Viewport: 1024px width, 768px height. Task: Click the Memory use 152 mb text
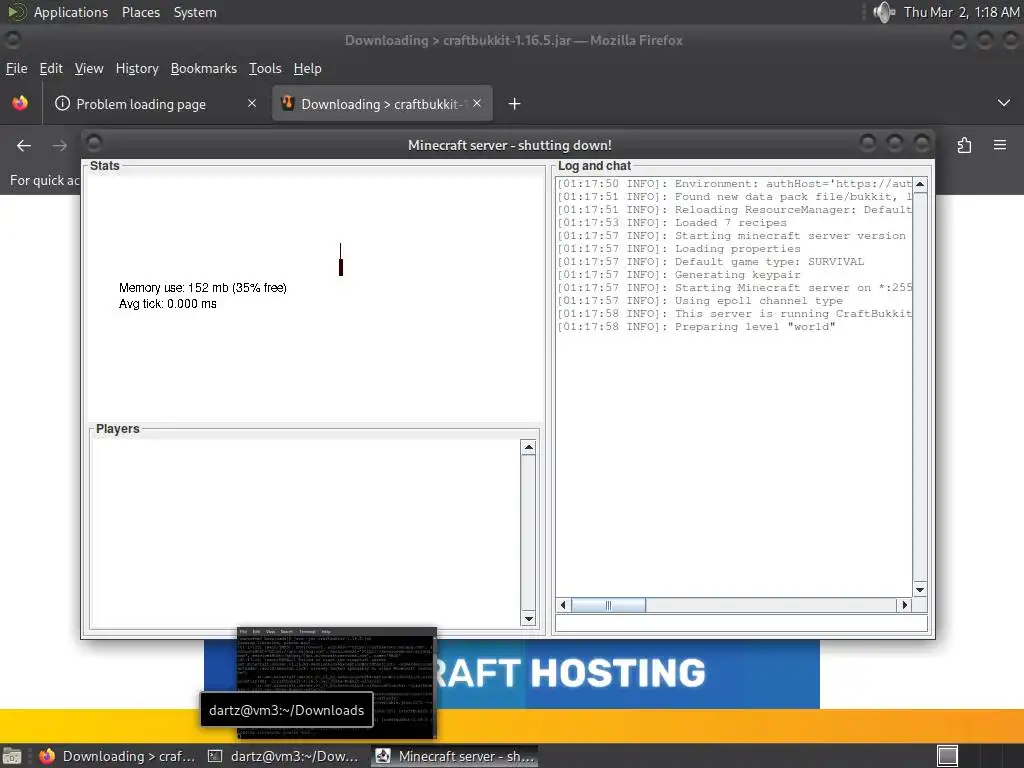(202, 288)
